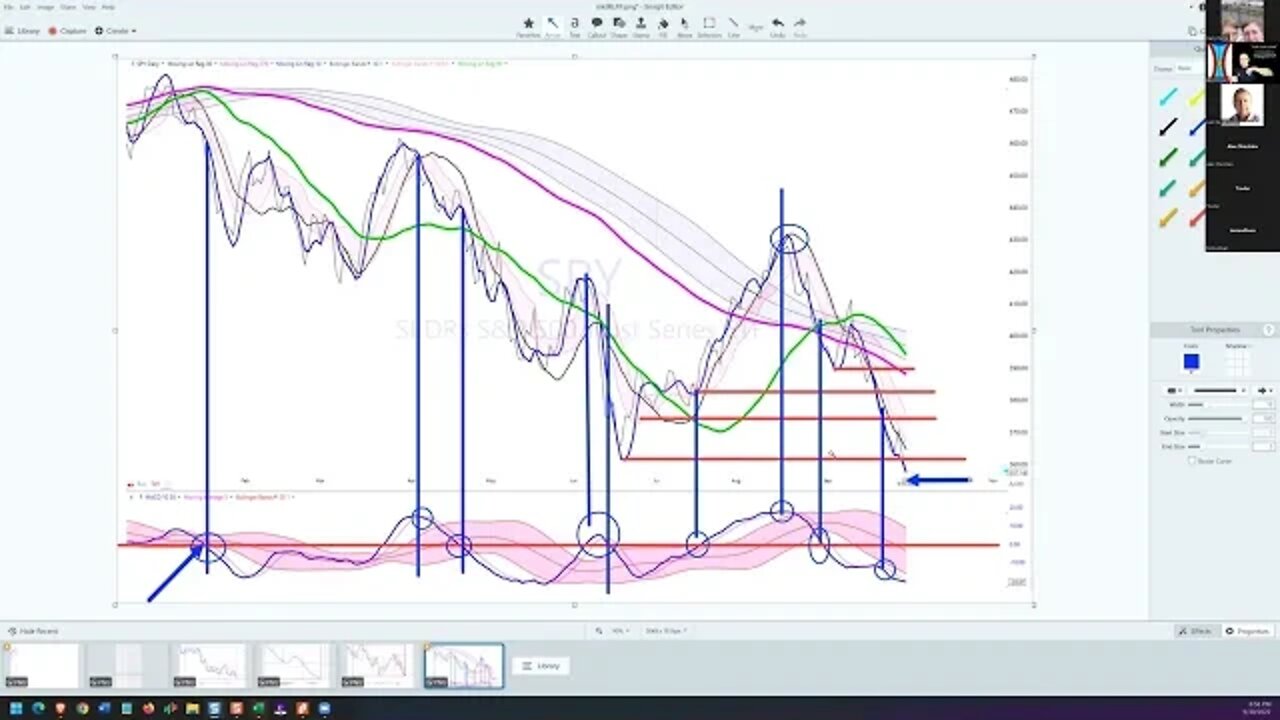
Task: Toggle Hide Recent tray
Action: (x=34, y=631)
